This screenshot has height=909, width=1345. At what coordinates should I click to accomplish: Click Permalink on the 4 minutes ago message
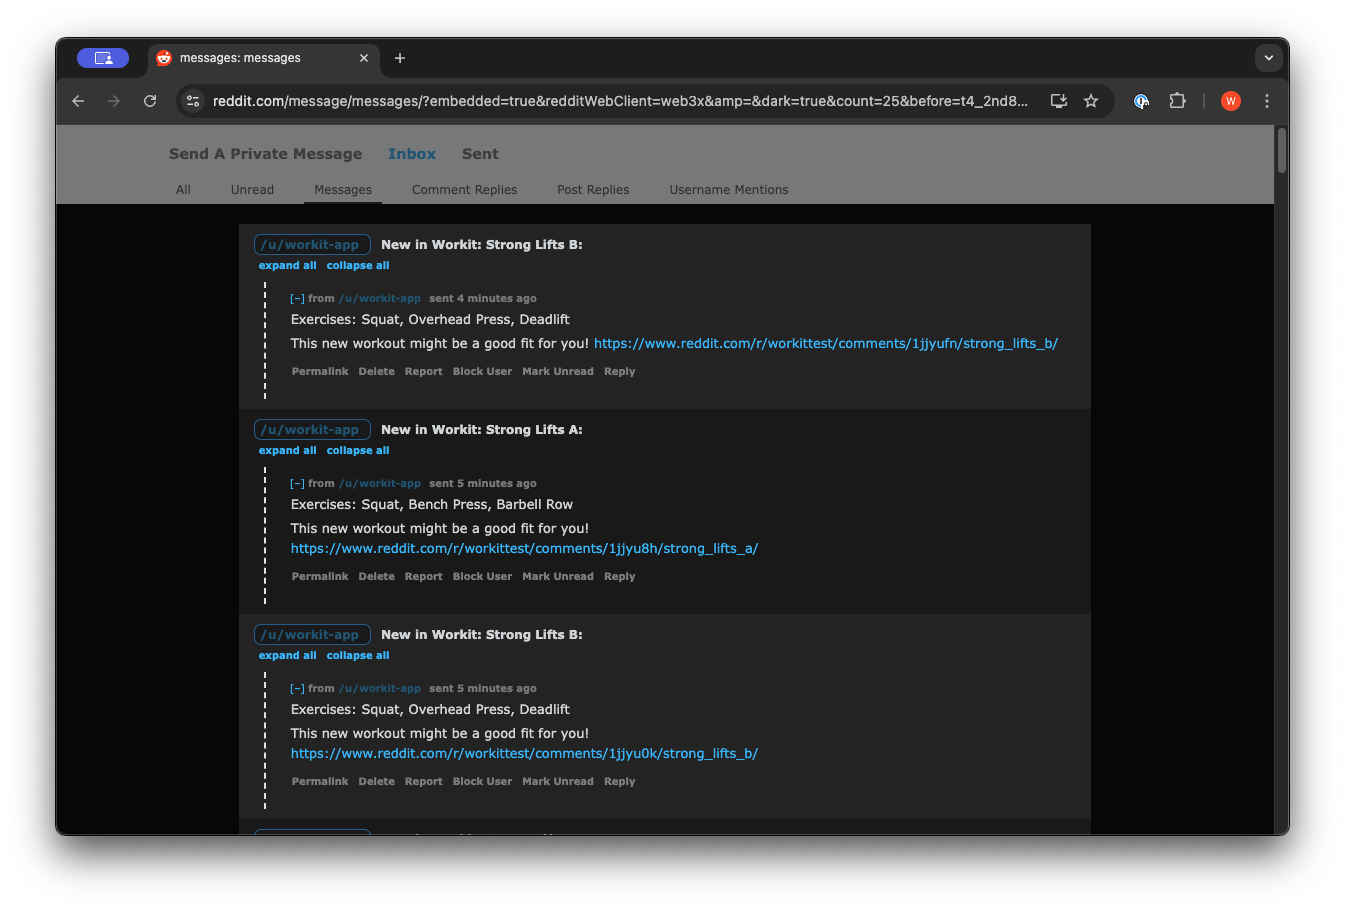click(320, 372)
